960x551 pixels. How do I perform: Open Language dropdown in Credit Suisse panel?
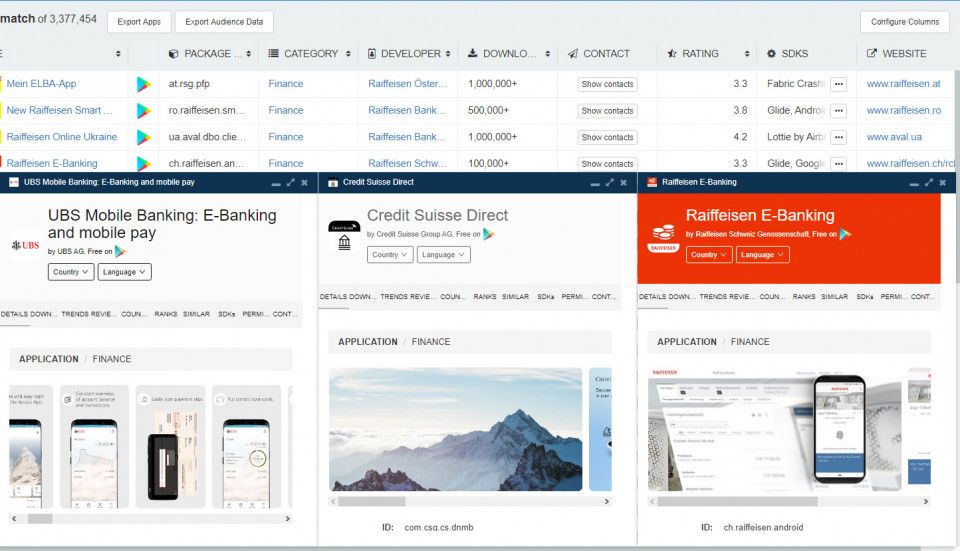tap(443, 255)
